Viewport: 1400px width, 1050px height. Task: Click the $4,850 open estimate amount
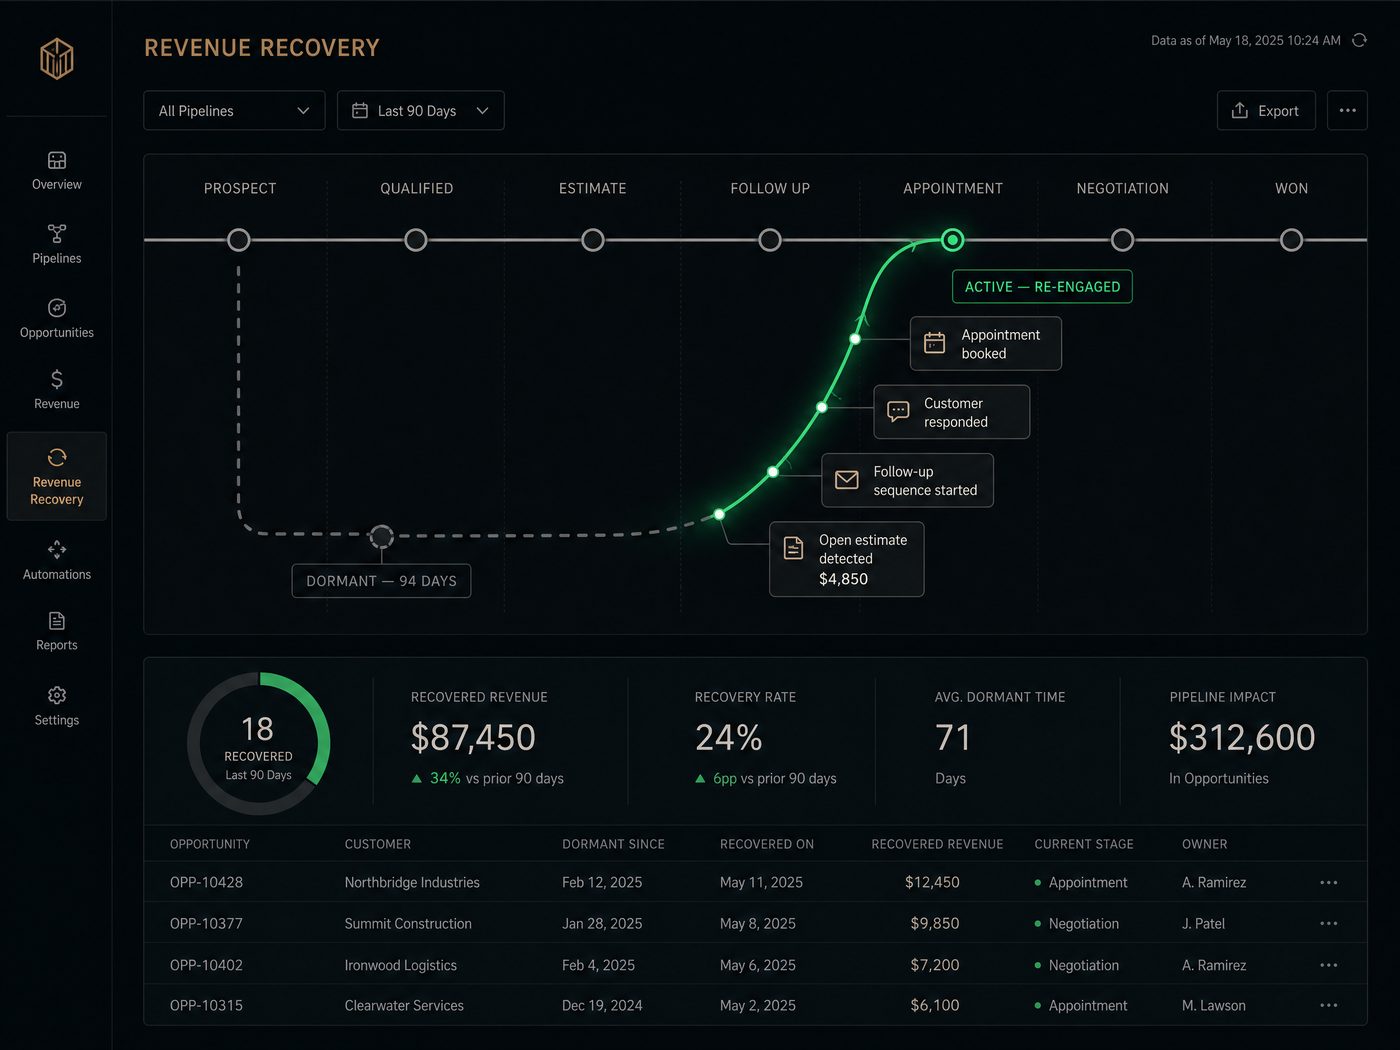click(844, 579)
